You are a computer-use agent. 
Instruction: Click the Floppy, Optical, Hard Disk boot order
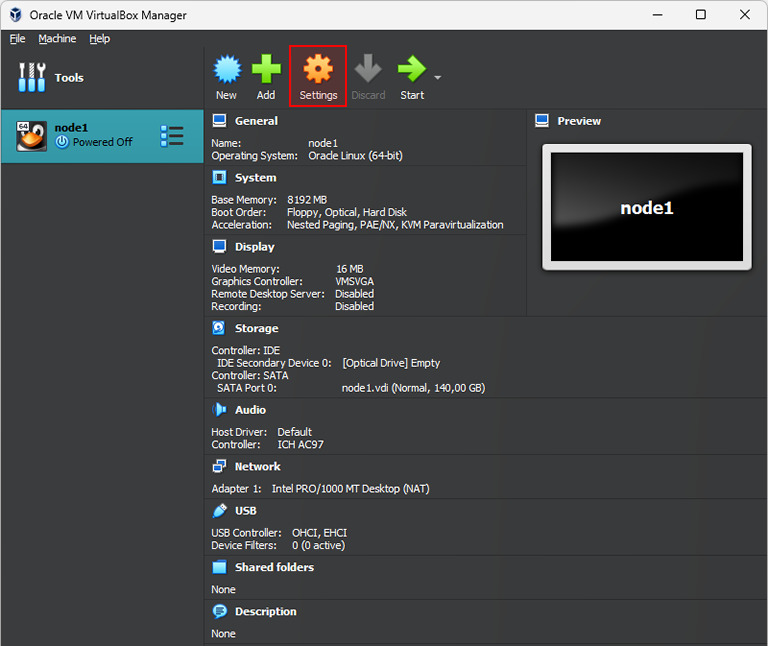click(x=347, y=212)
